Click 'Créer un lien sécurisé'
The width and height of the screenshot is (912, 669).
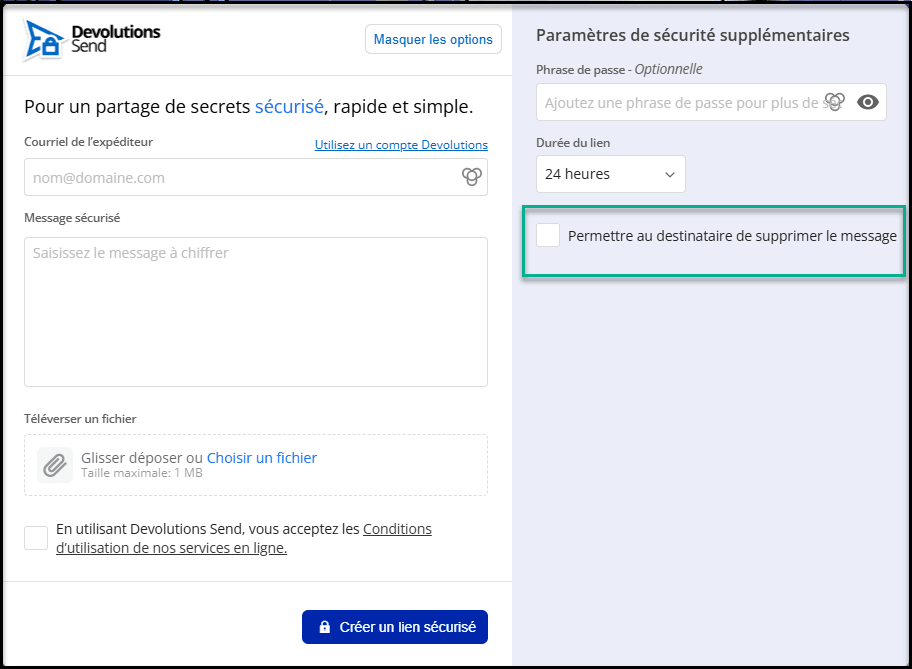coord(394,626)
